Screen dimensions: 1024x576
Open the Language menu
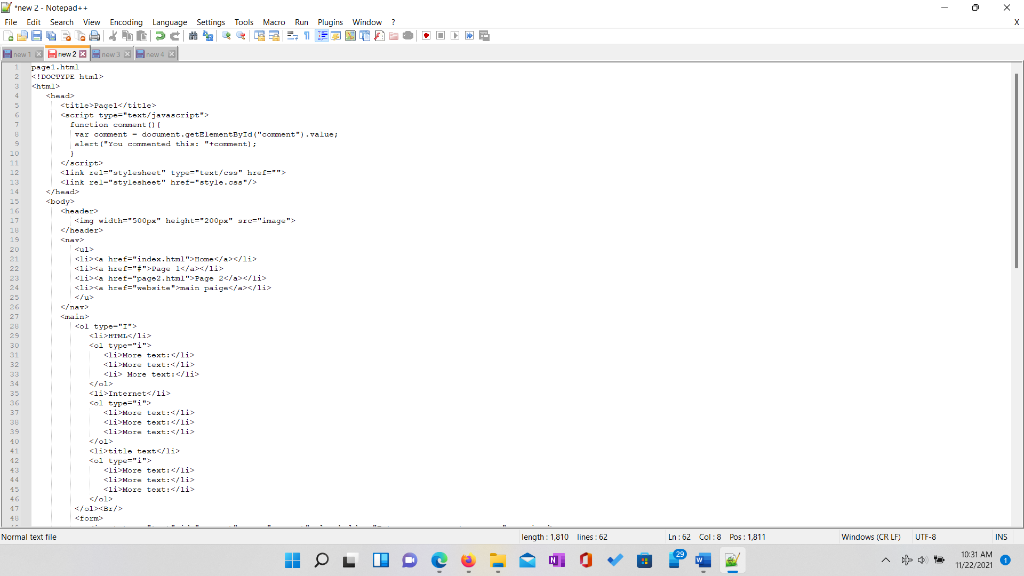[x=170, y=21]
